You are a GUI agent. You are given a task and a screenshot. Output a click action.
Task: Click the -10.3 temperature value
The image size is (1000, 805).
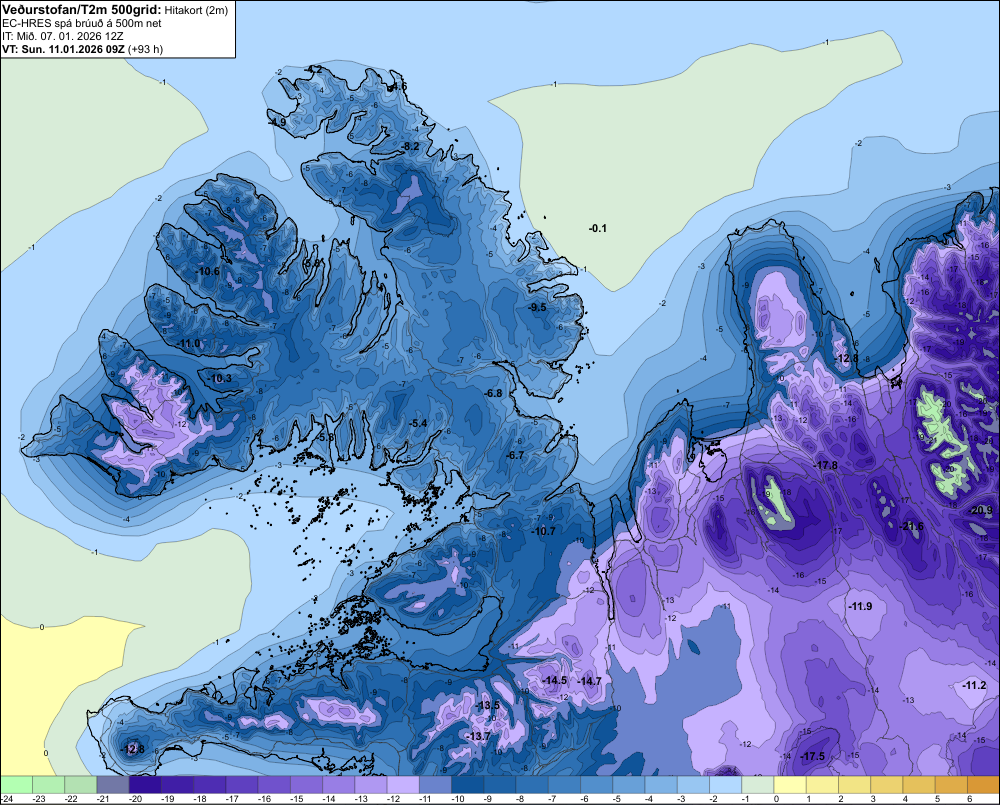[x=220, y=378]
